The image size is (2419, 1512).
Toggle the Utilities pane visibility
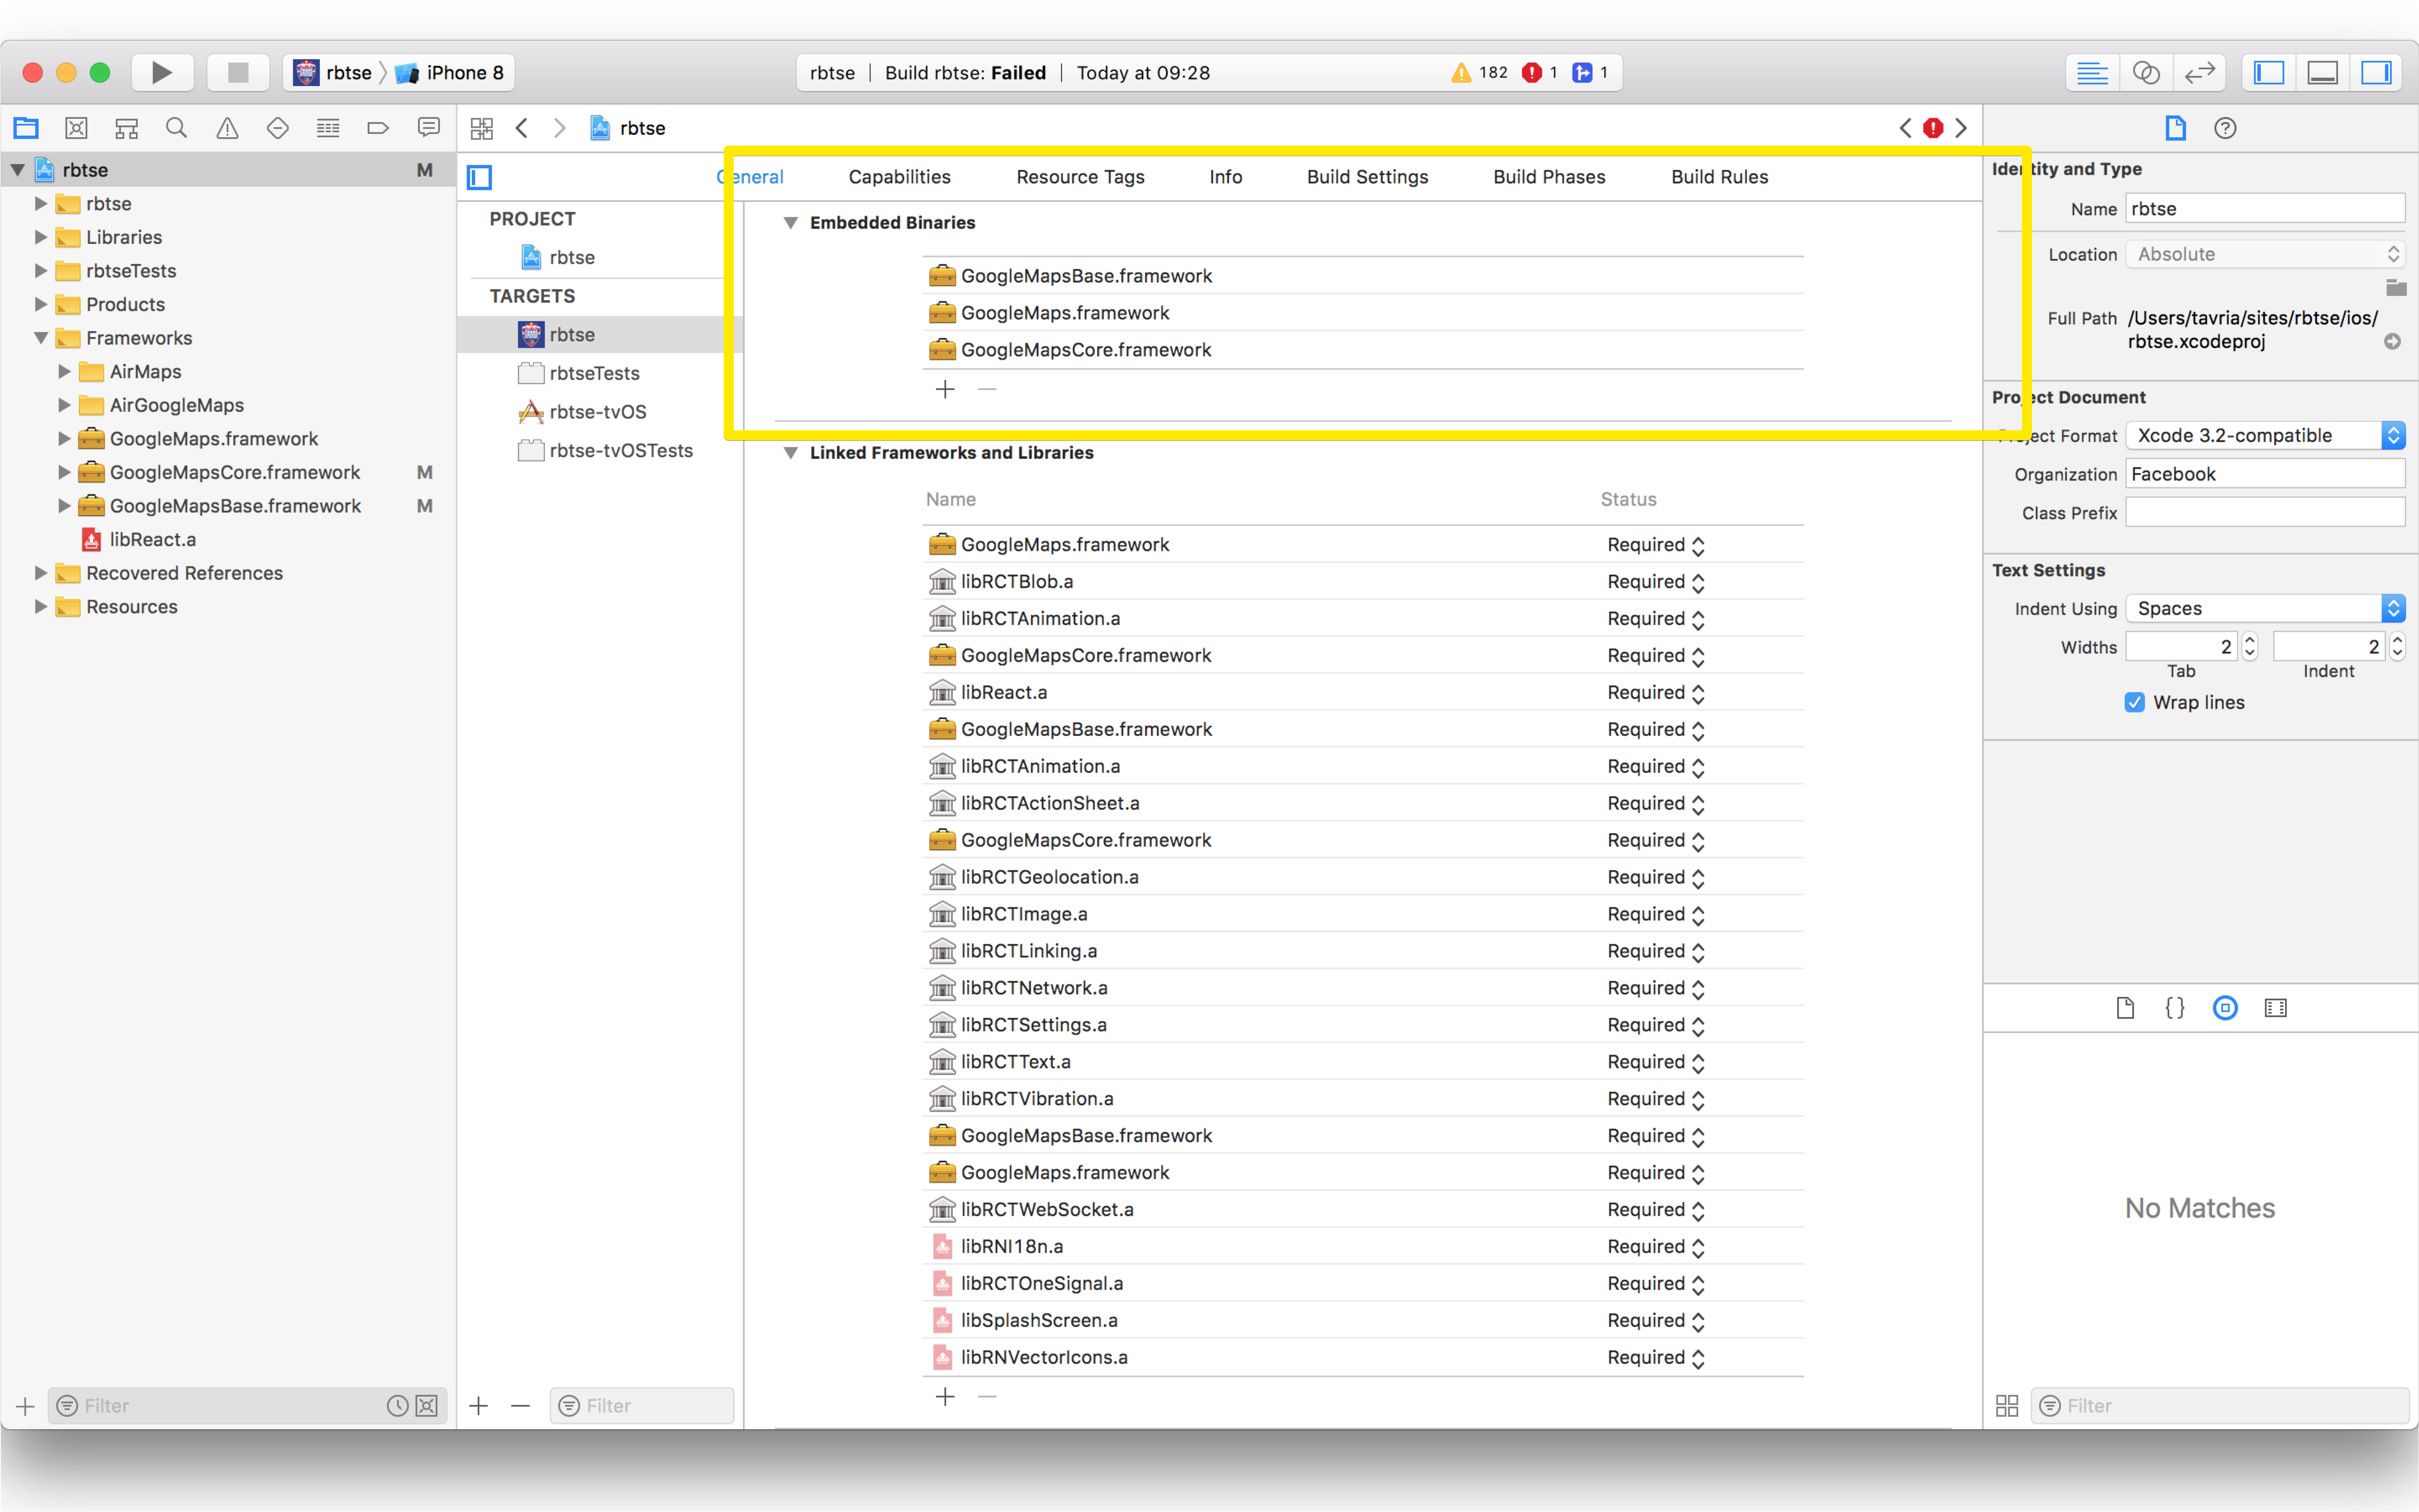[2376, 72]
